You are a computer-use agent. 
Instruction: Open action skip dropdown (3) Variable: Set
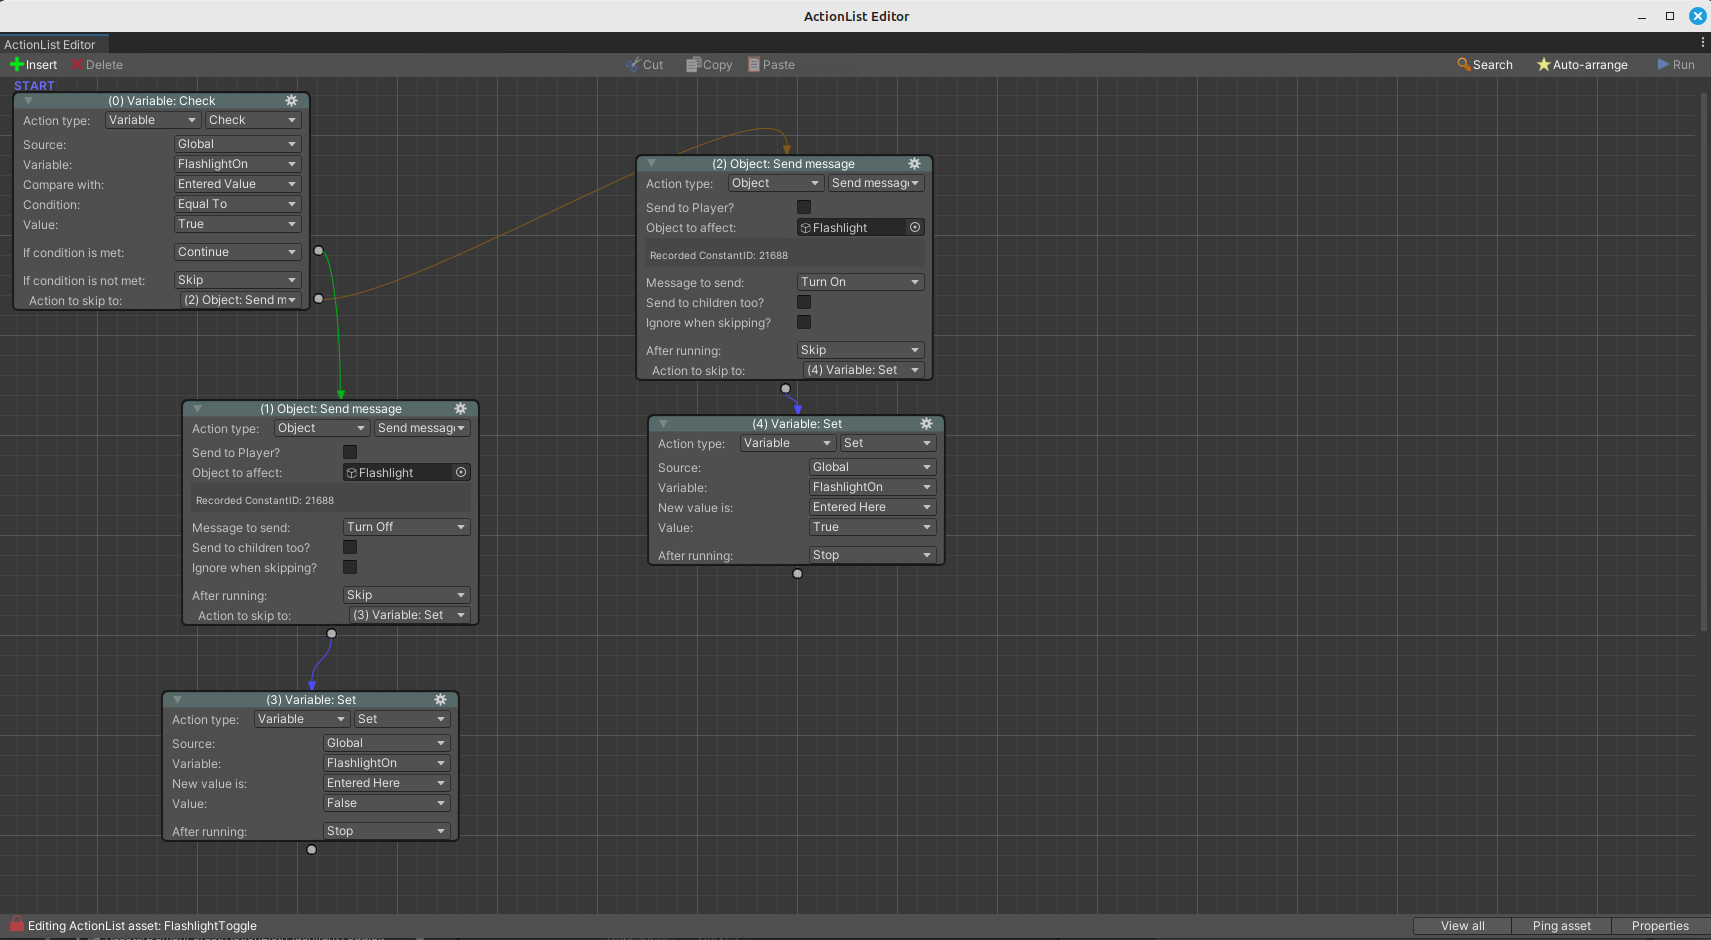click(x=409, y=615)
